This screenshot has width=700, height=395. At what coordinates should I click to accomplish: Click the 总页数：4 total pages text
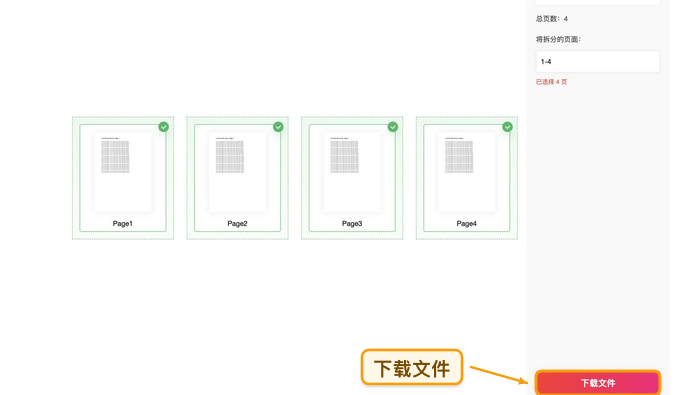tap(552, 19)
